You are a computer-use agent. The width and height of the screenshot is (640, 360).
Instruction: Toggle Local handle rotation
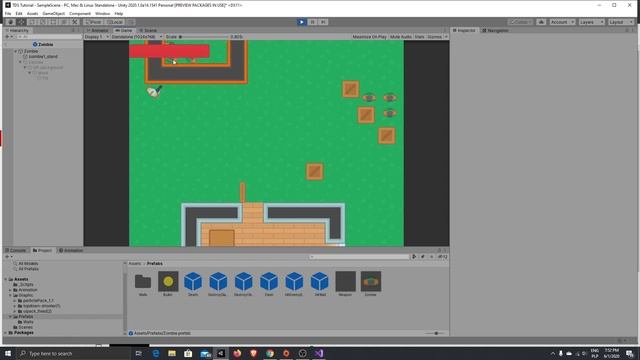pyautogui.click(x=114, y=22)
